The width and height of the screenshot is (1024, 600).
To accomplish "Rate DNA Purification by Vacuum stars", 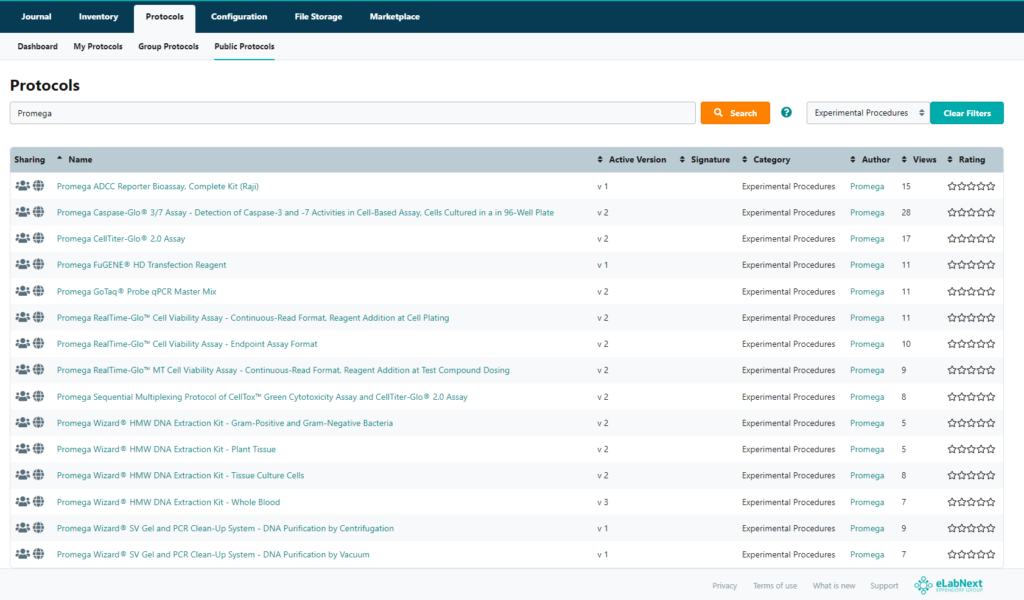I will pos(971,554).
